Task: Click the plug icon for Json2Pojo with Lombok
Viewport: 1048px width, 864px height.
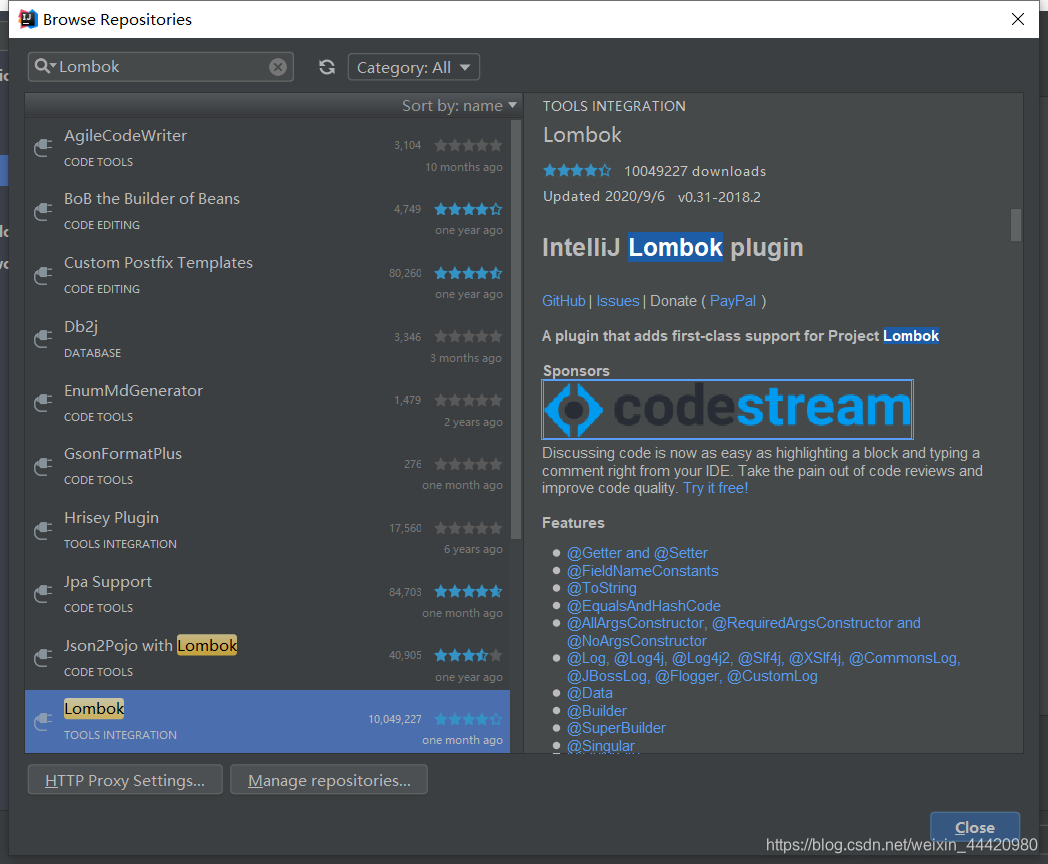Action: point(43,658)
